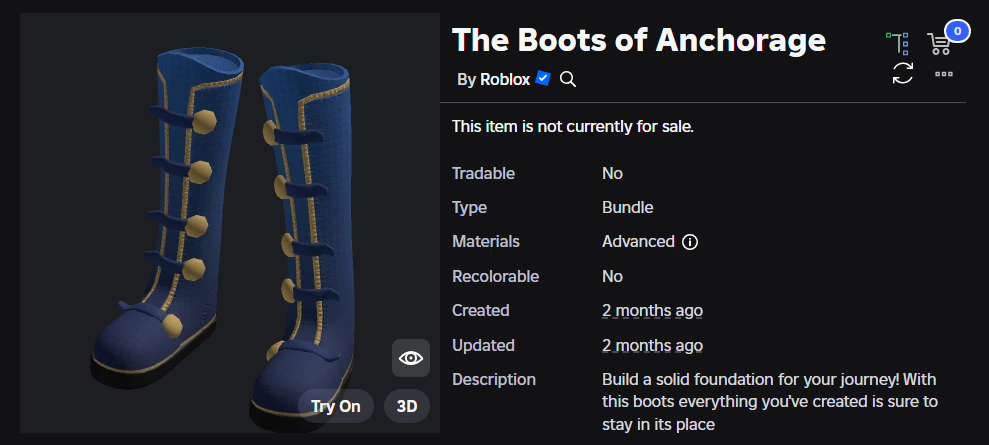Click the 'Bundle' type value

(627, 207)
